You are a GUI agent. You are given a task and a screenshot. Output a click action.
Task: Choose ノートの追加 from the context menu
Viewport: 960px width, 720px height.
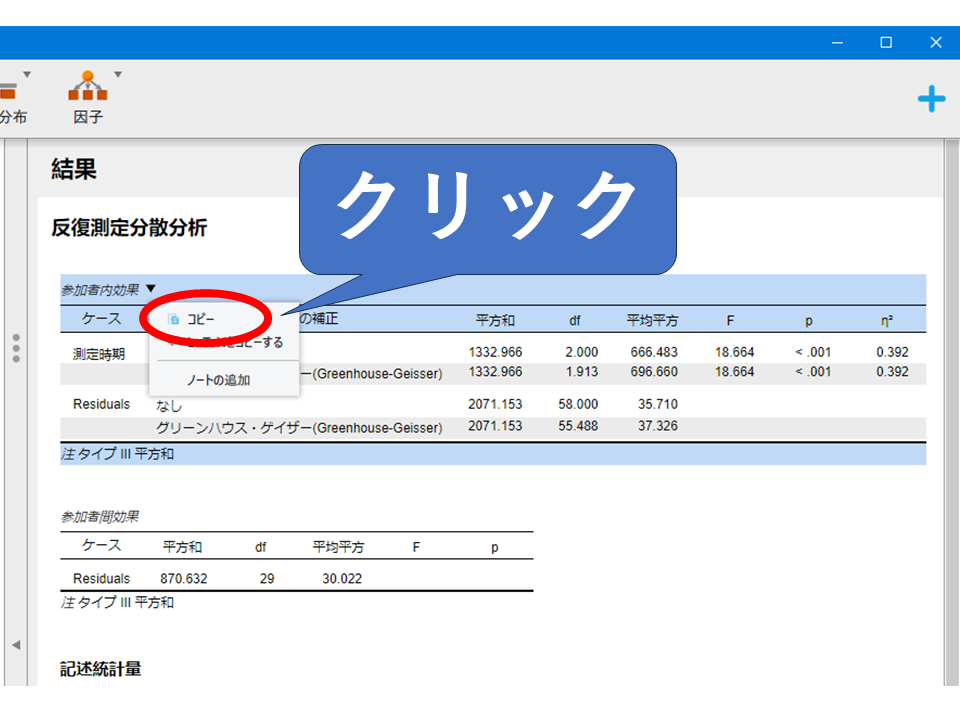[x=218, y=380]
